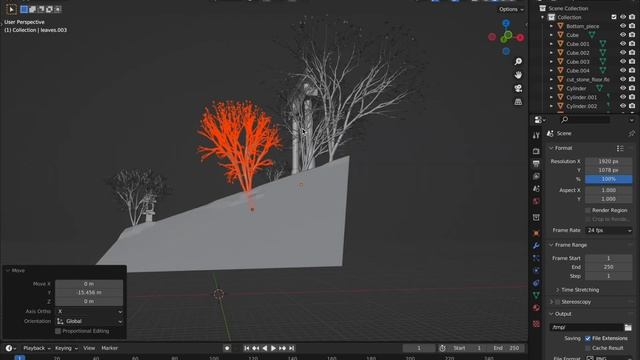640x360 pixels.
Task: Open the Frame Rate 24 fps dropdown
Action: [x=609, y=231]
